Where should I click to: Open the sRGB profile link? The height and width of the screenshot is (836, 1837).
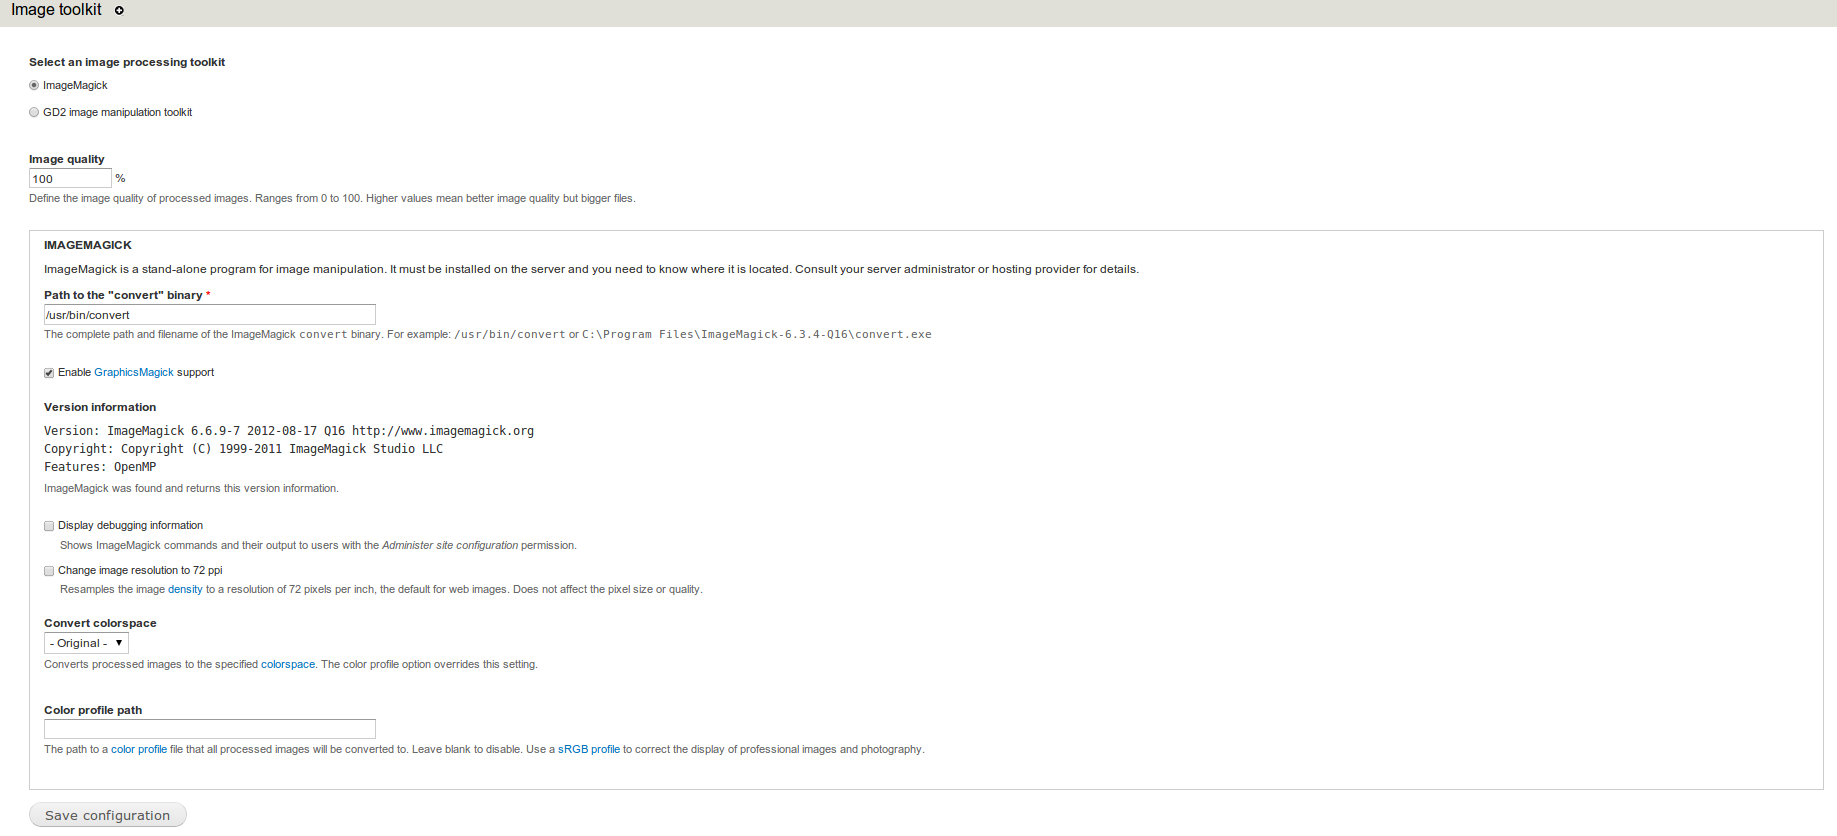coord(589,750)
